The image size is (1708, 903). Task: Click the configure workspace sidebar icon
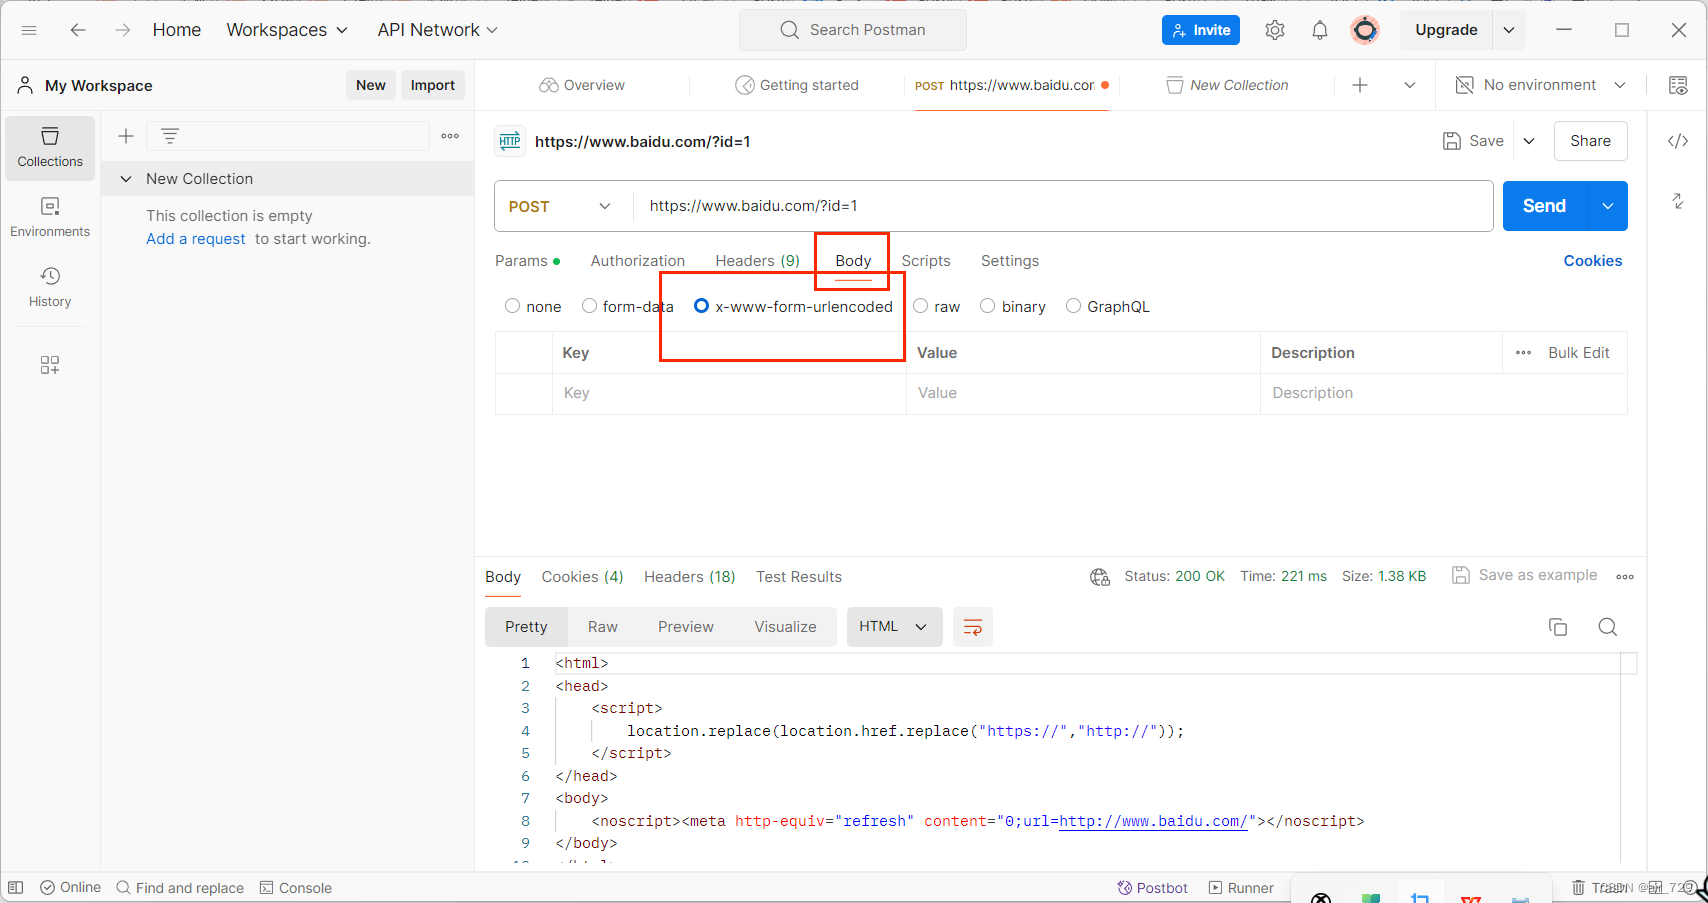tap(50, 365)
